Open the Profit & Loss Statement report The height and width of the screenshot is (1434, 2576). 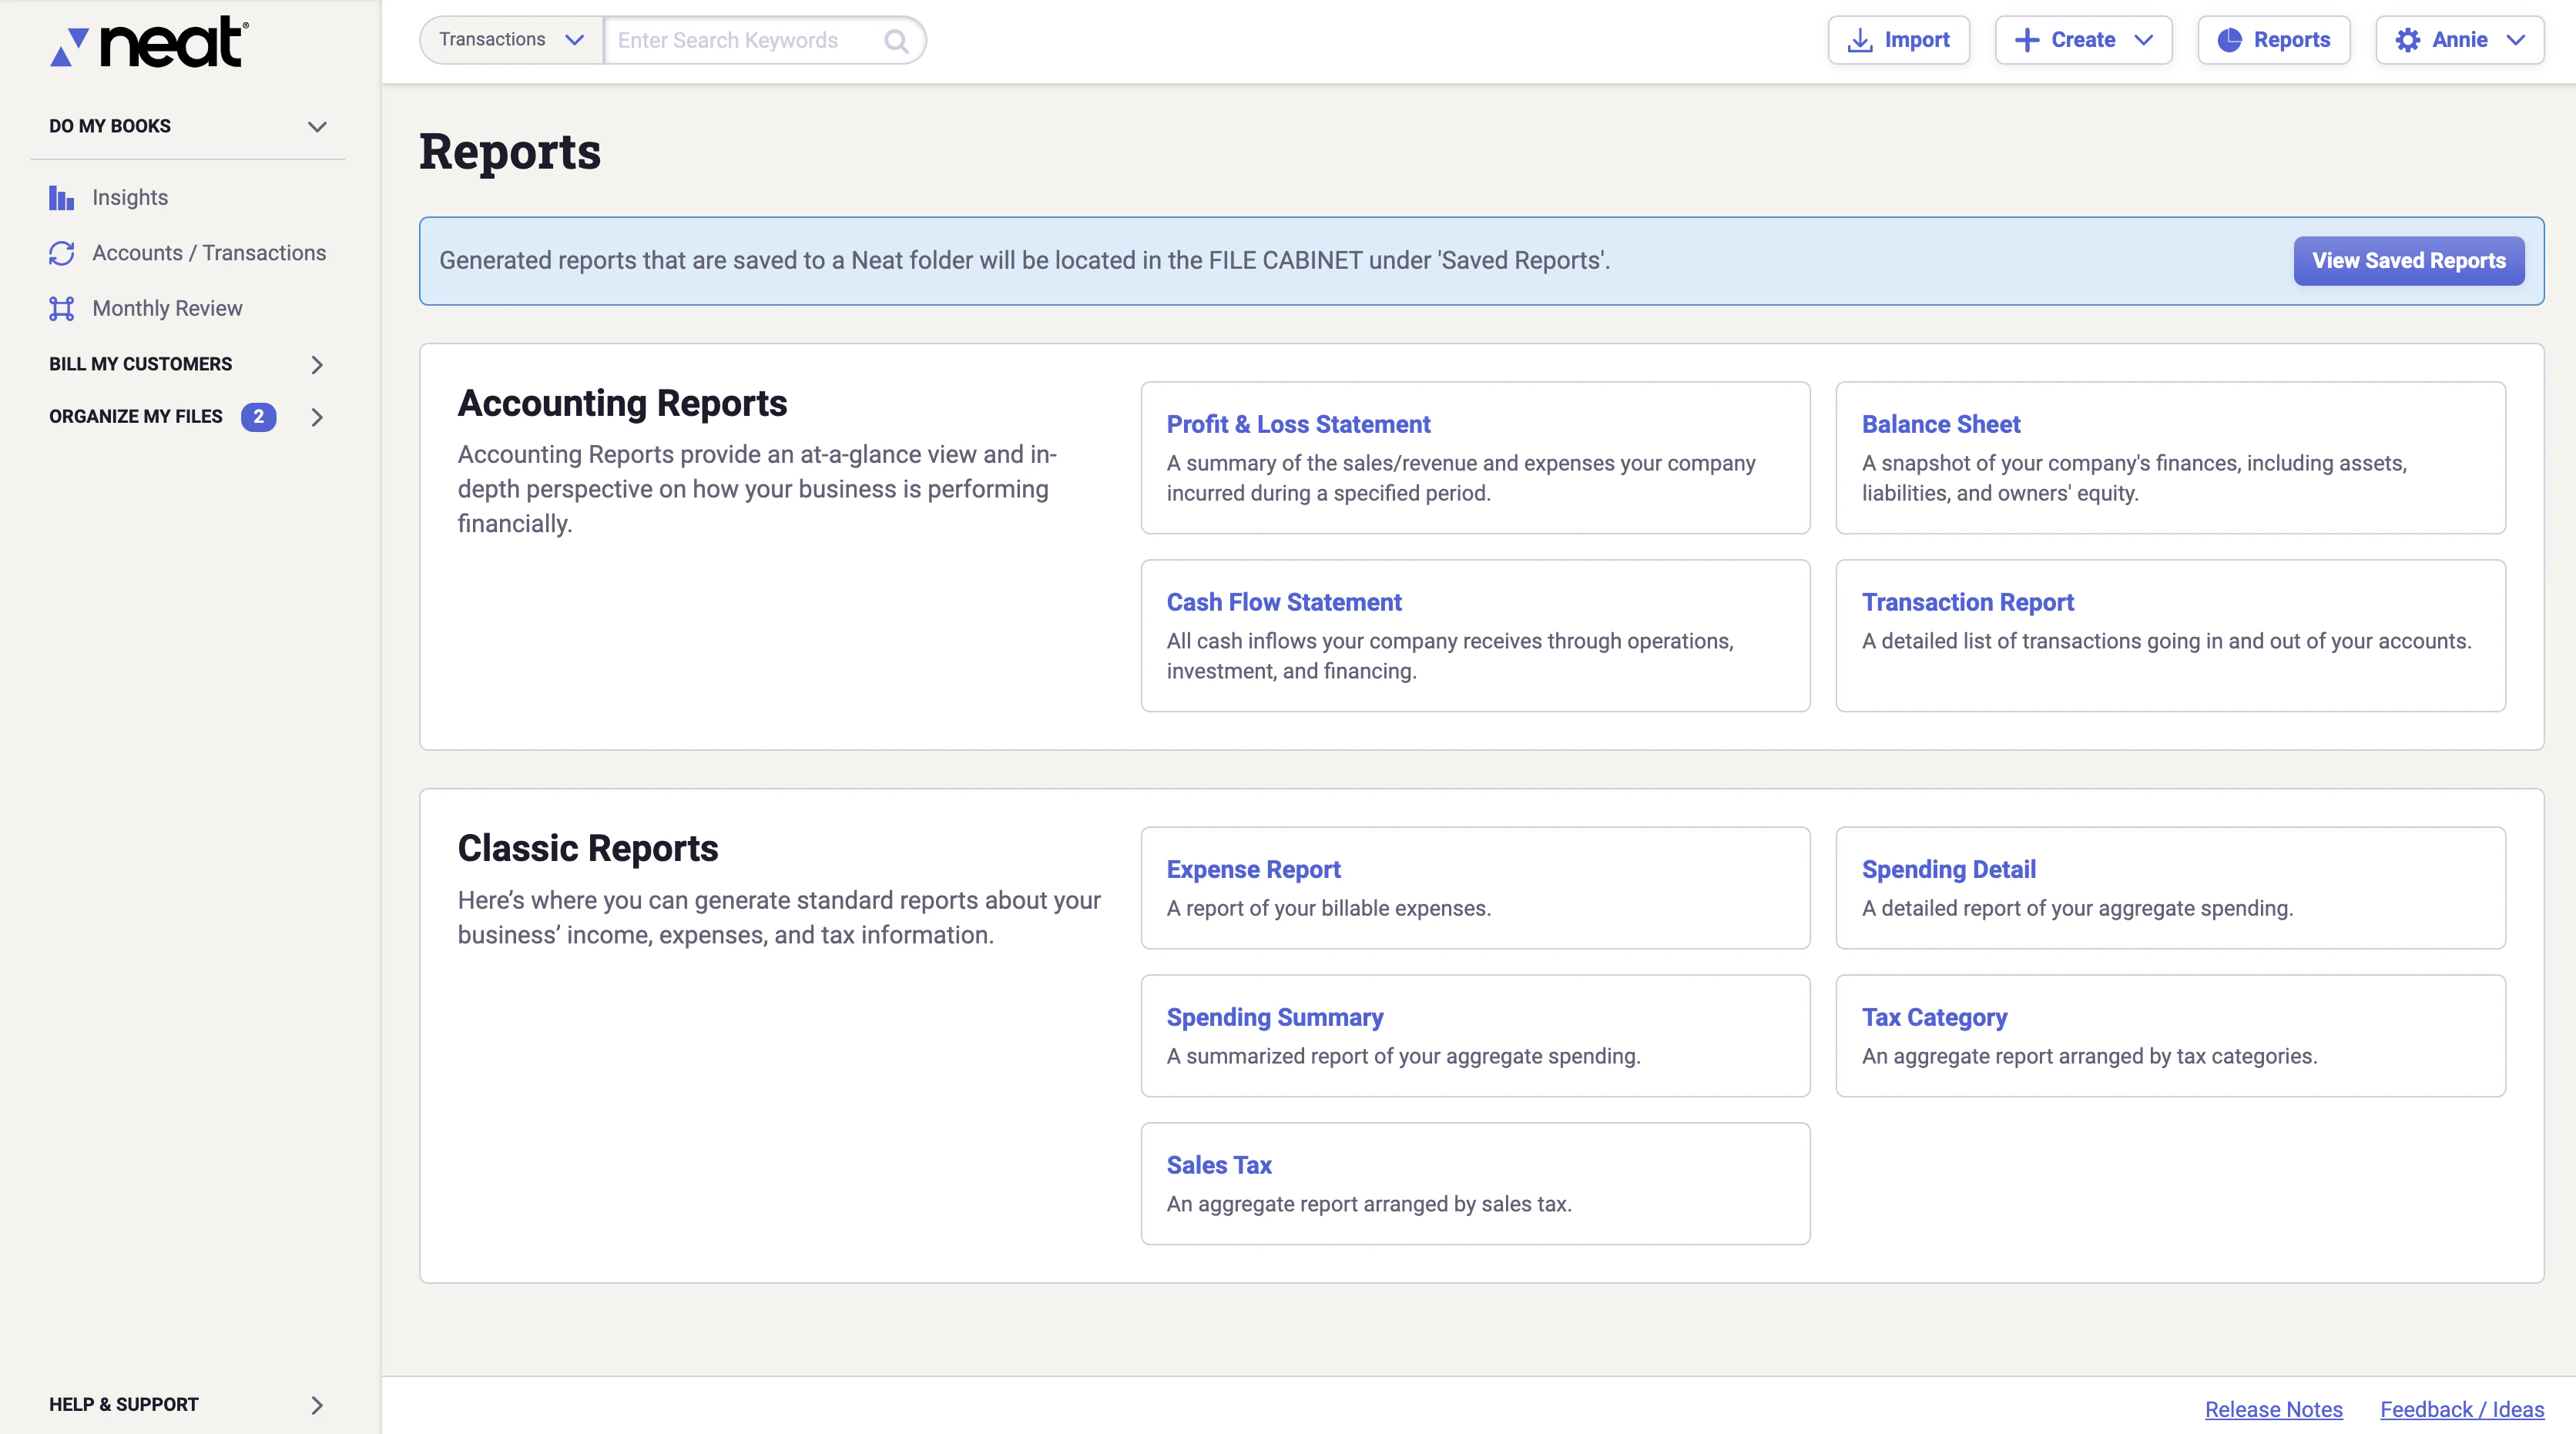click(x=1297, y=424)
